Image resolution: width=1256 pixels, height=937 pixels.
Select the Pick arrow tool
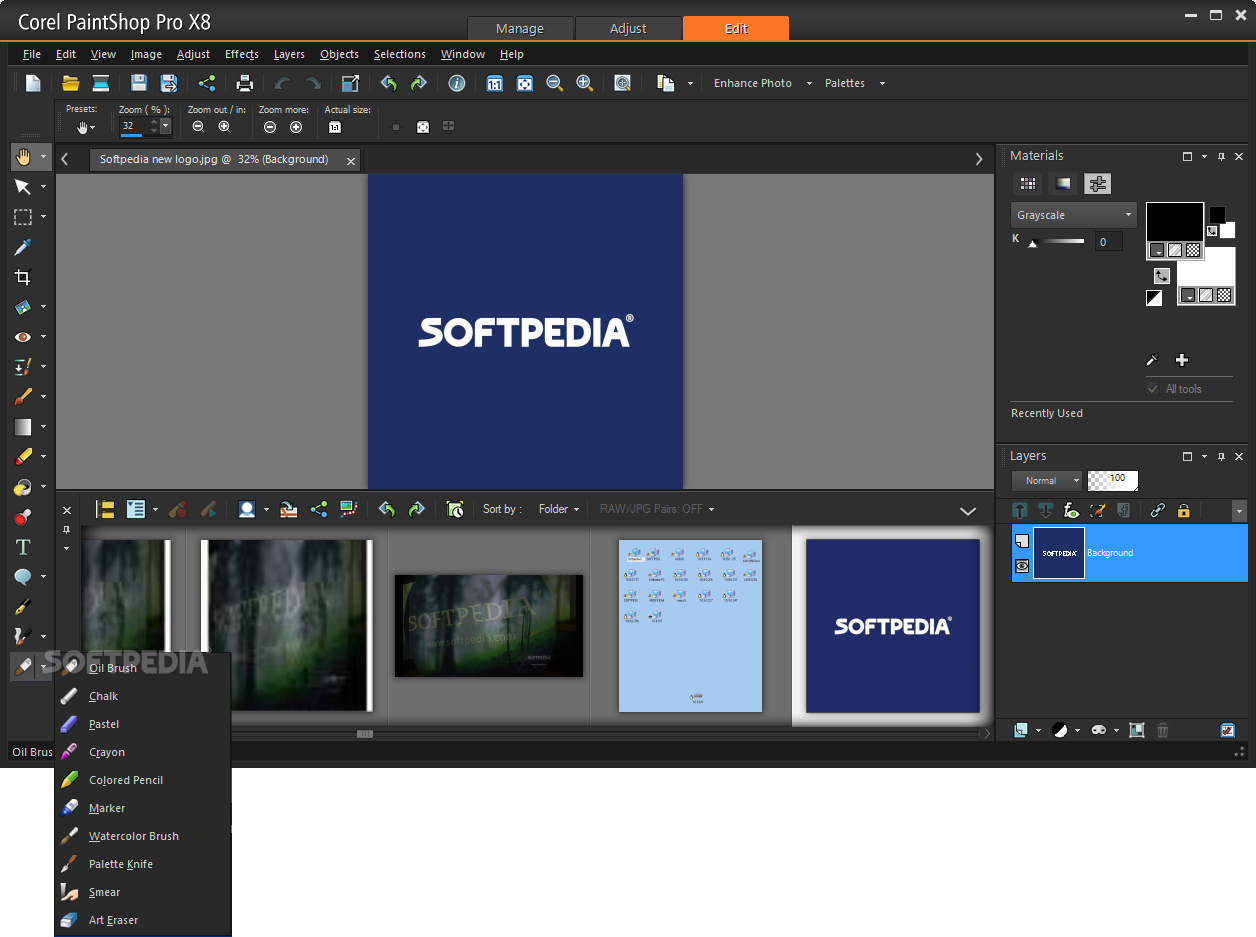point(23,187)
